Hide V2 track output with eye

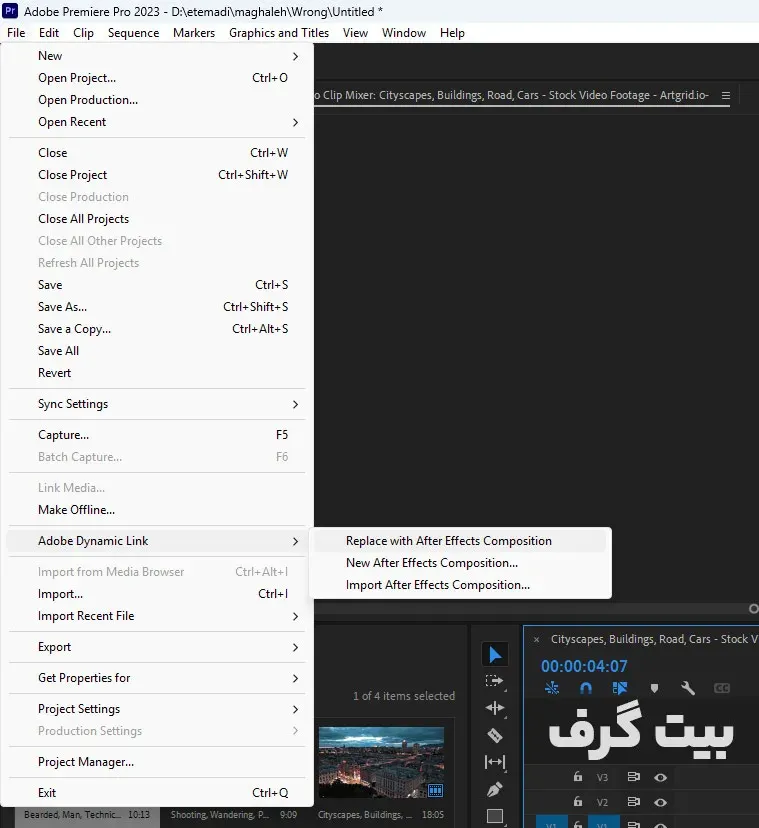[660, 802]
